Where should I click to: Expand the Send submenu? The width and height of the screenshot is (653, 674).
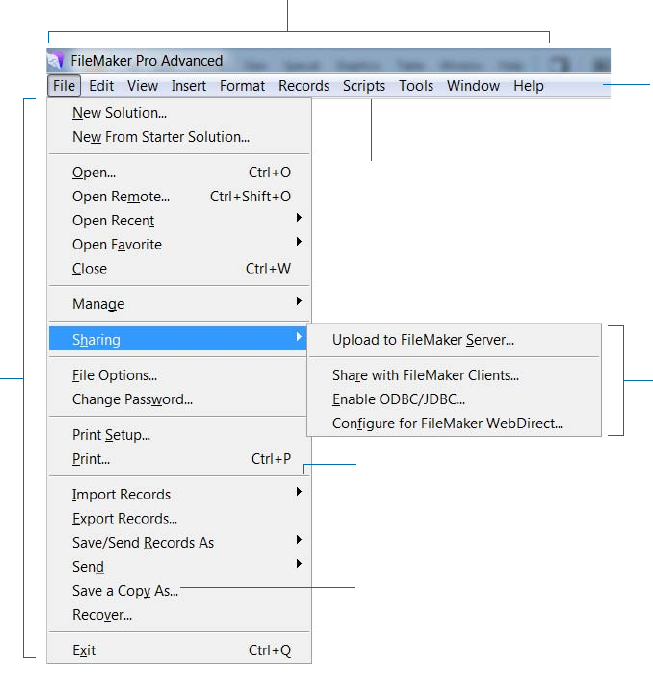click(179, 567)
